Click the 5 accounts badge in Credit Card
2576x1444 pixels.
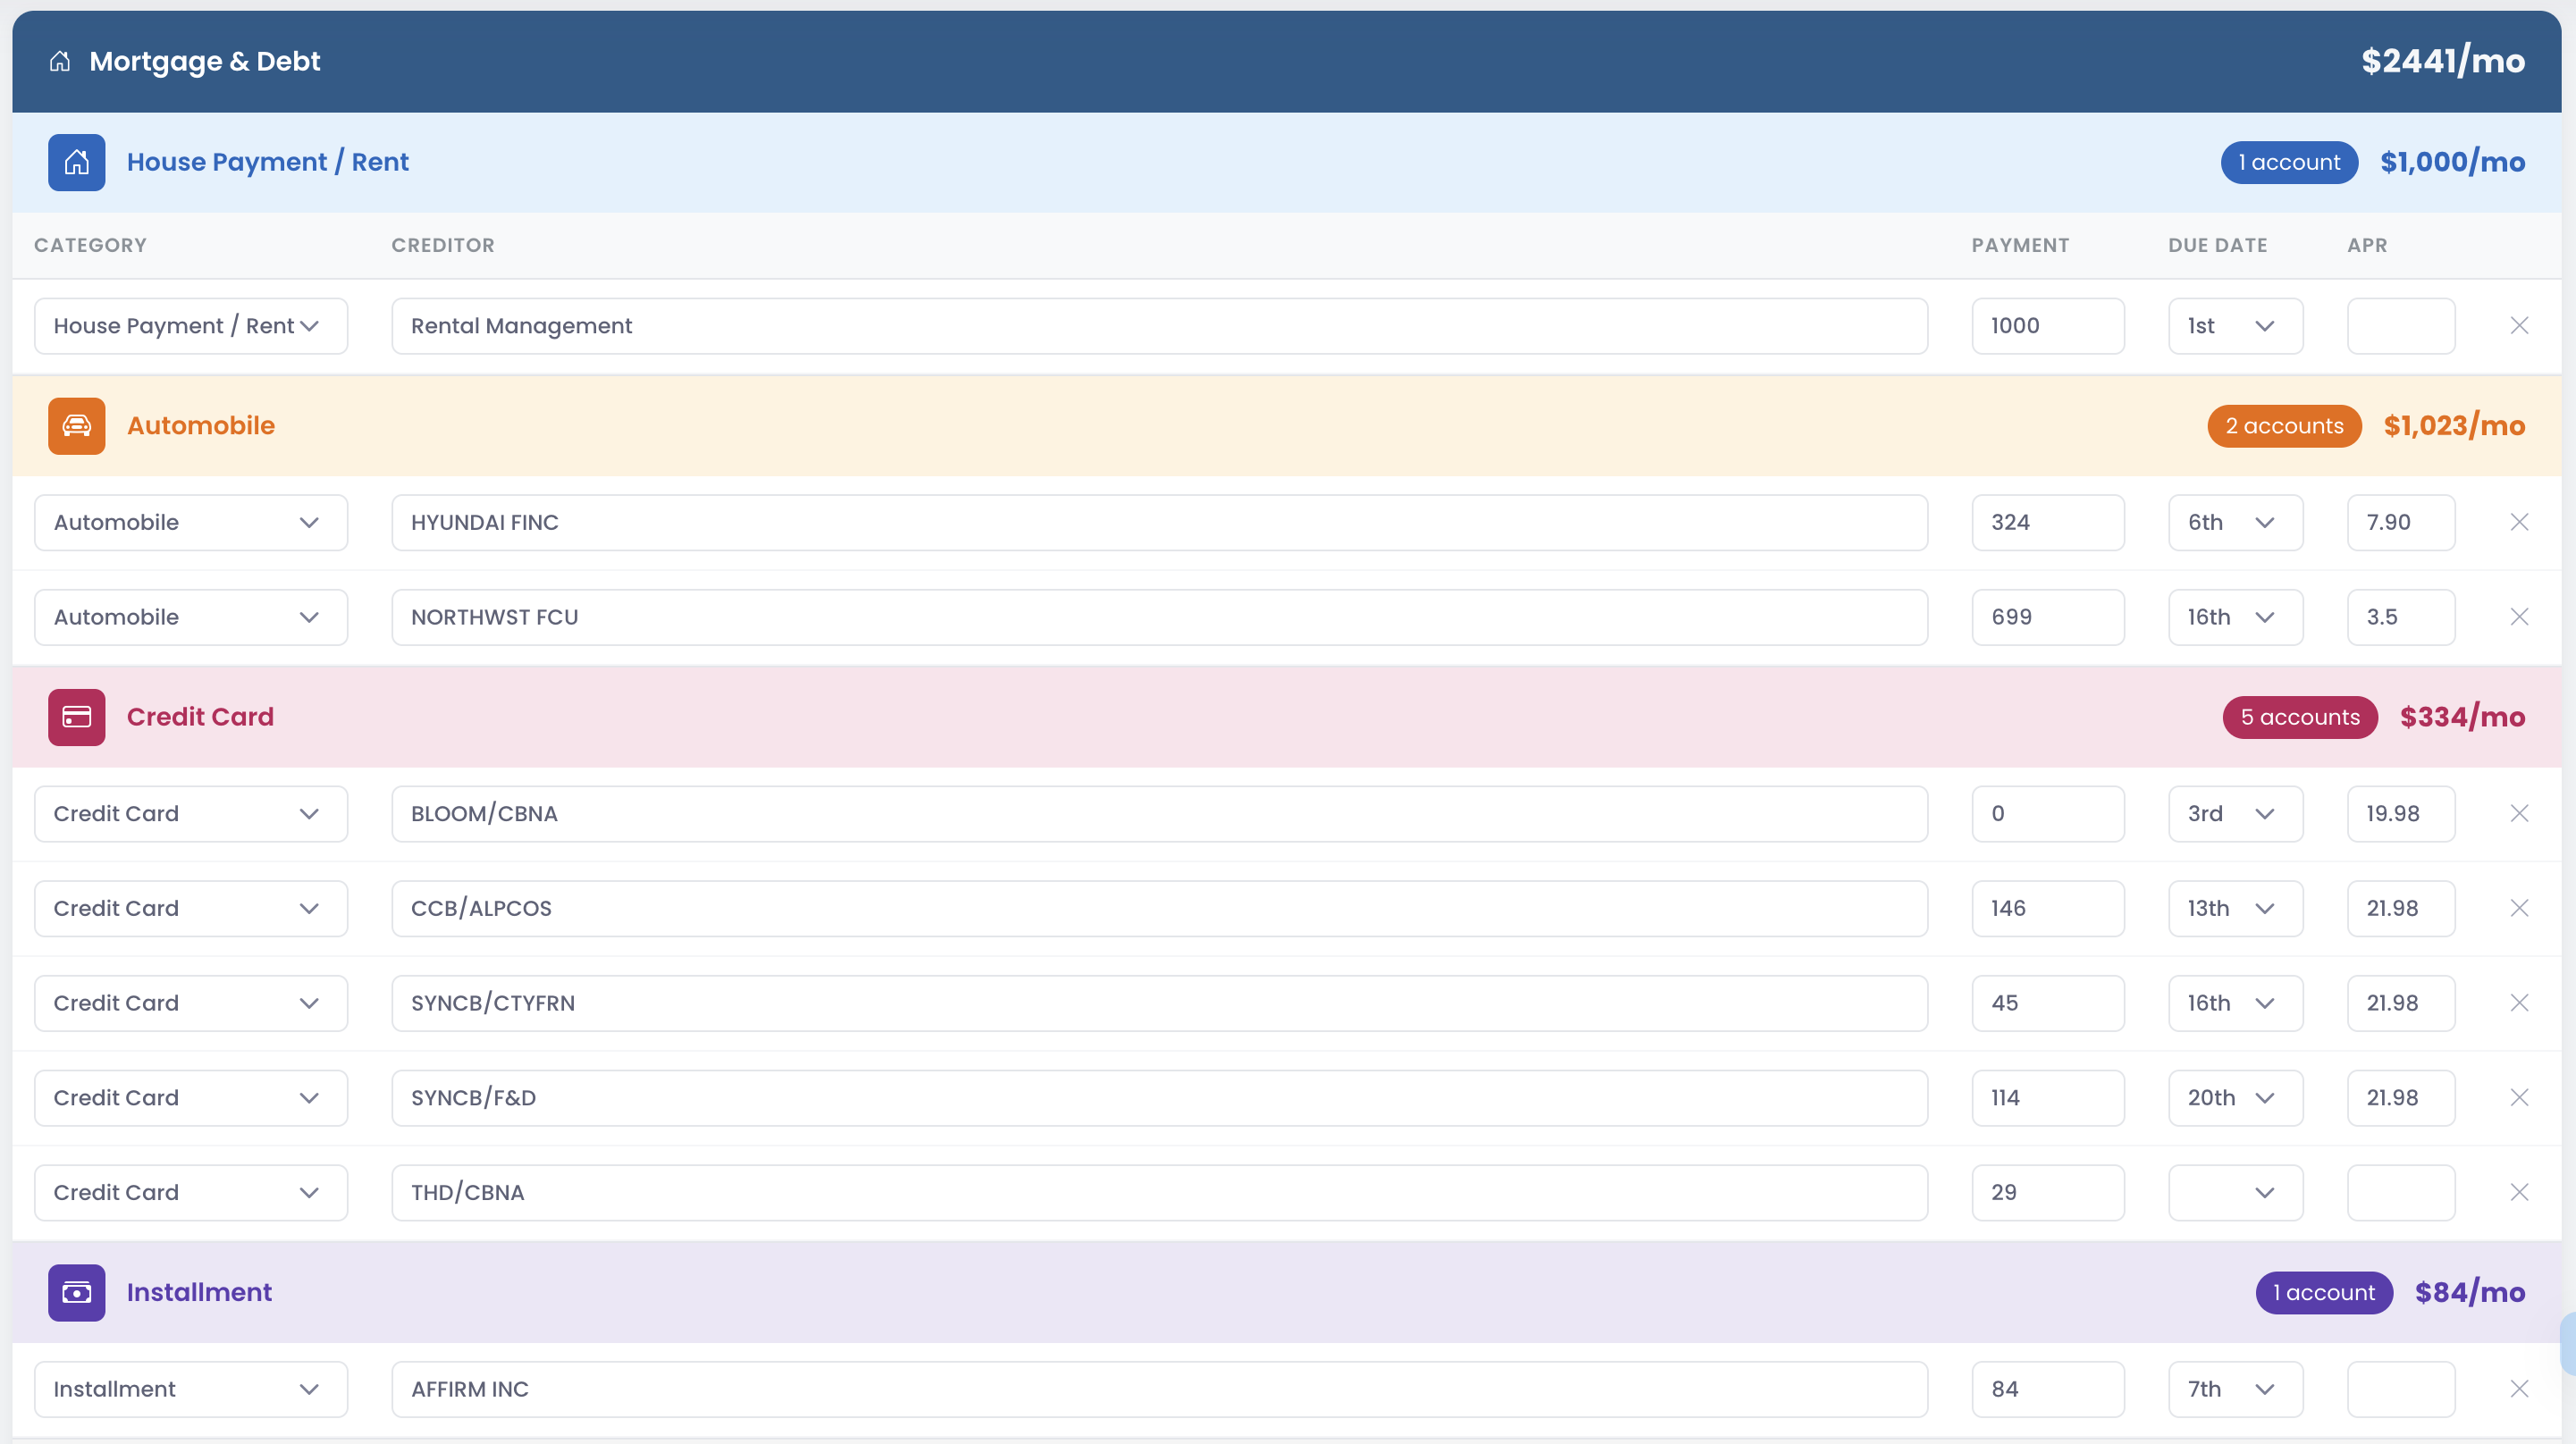pos(2299,717)
